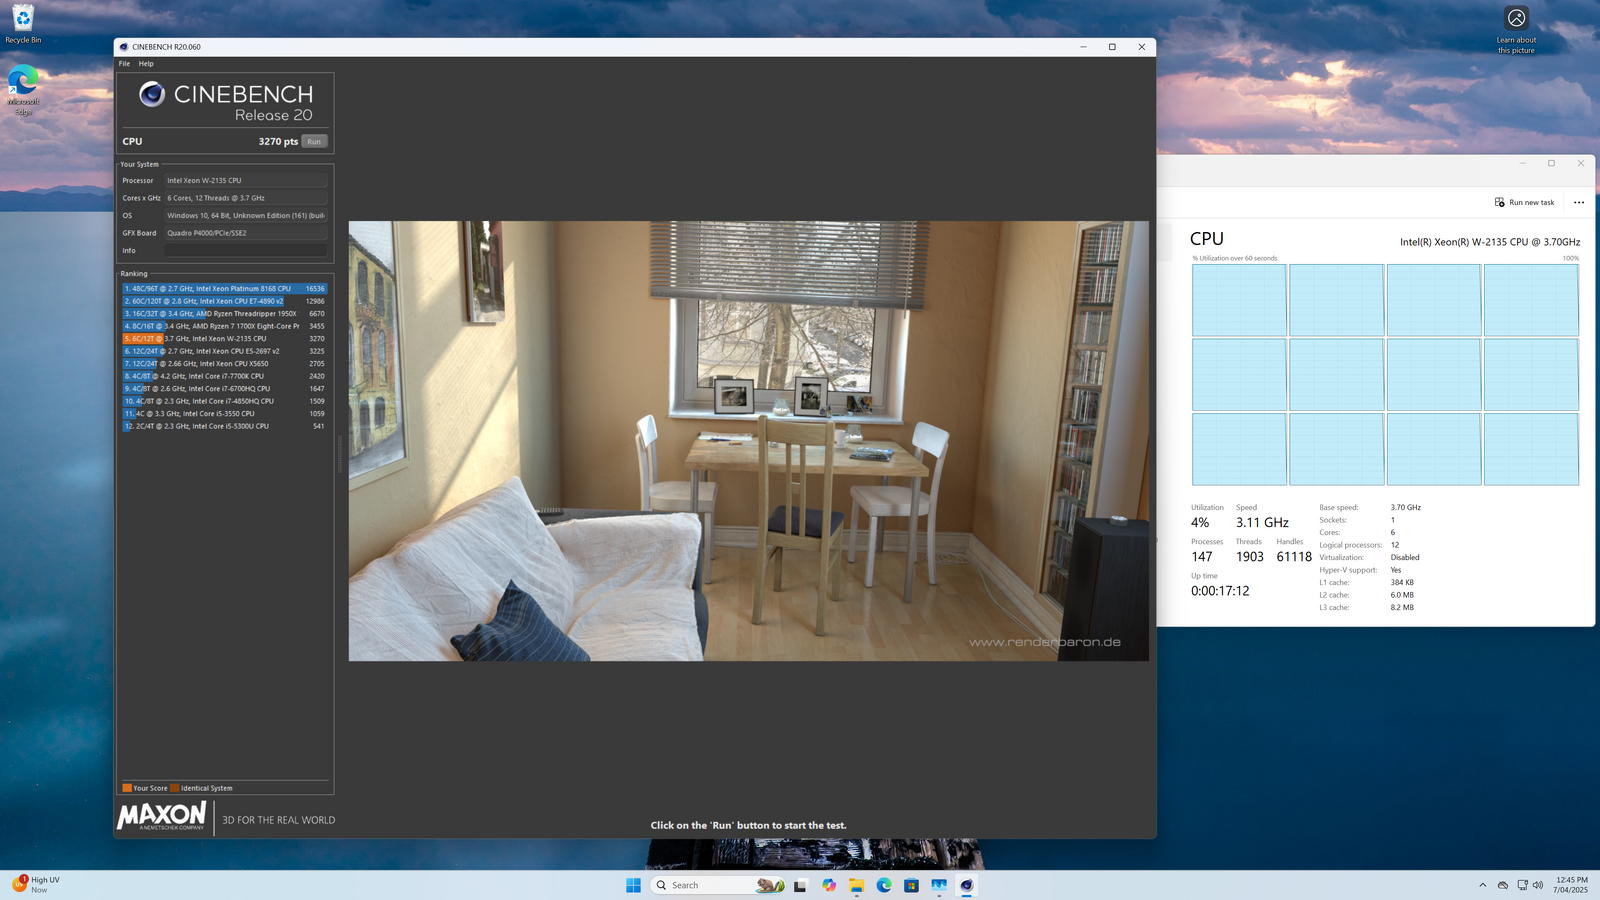Click the empty Info input field
This screenshot has width=1600, height=900.
(x=246, y=250)
